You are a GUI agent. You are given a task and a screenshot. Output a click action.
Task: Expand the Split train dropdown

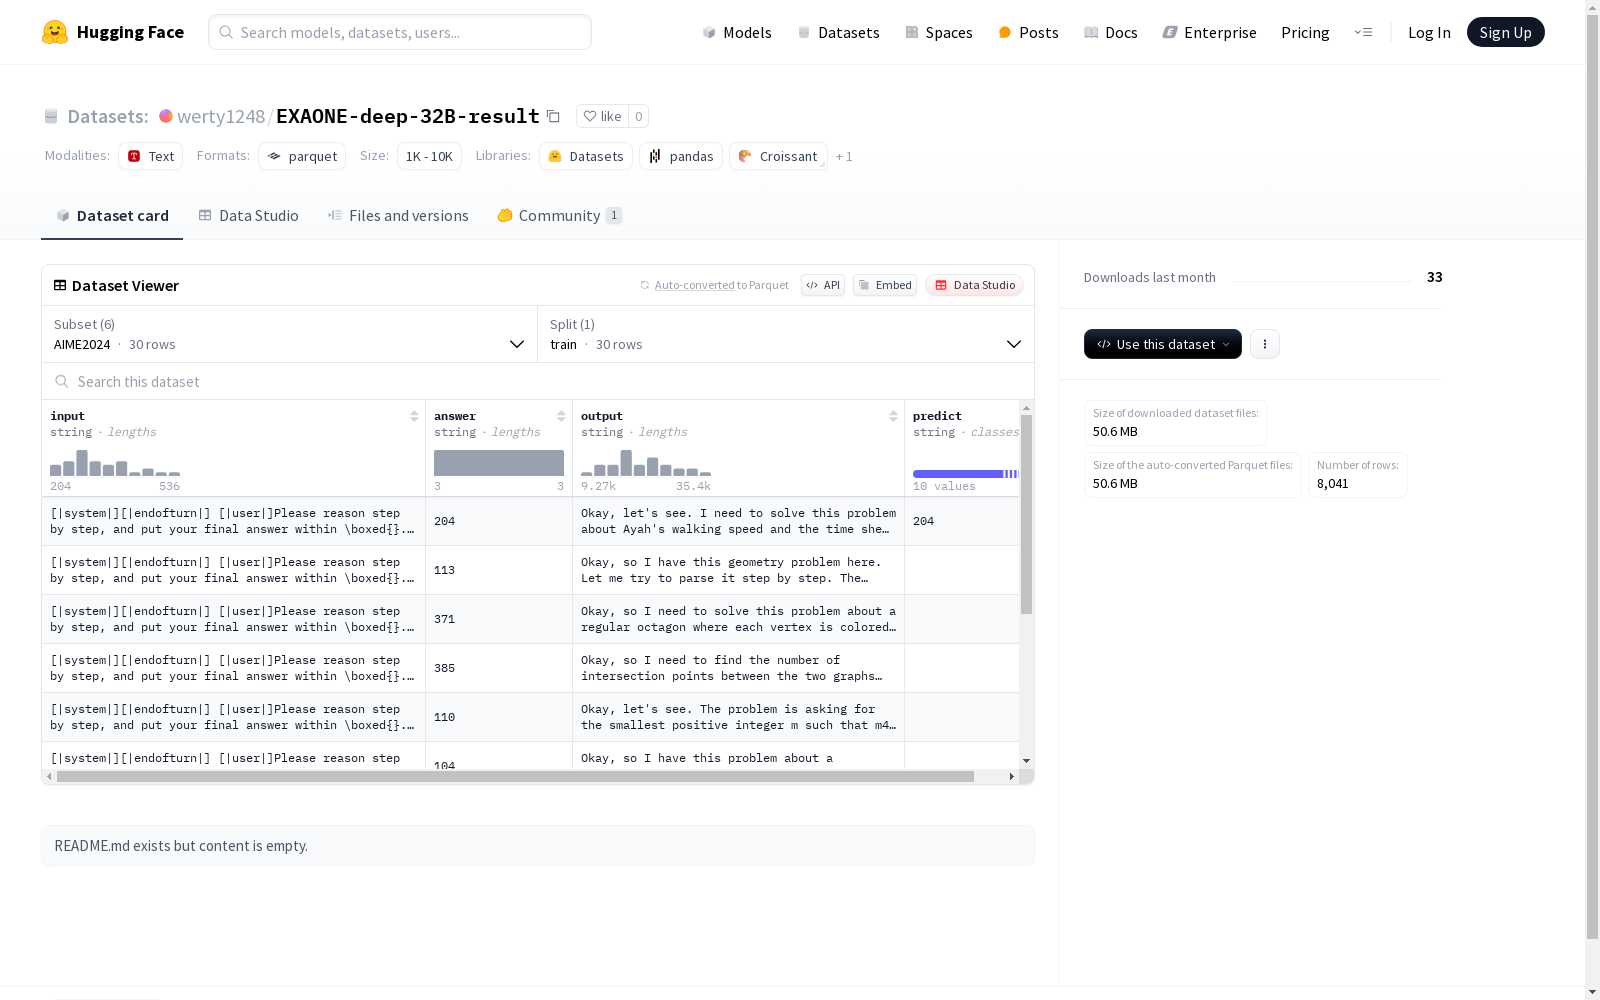click(x=786, y=334)
